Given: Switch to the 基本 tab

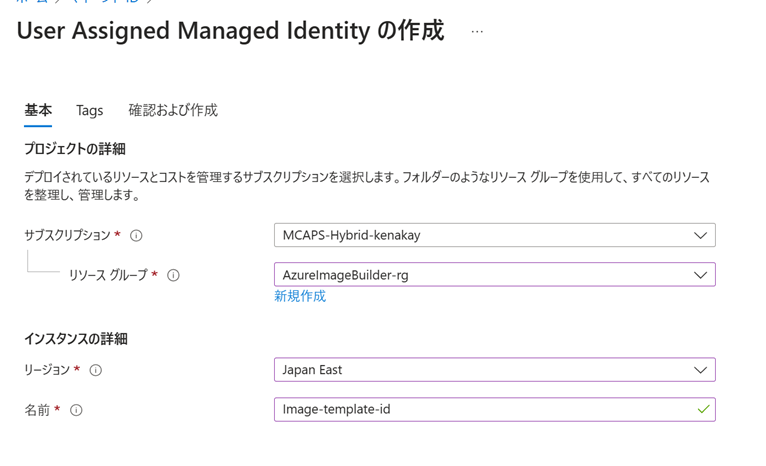Looking at the screenshot, I should click(38, 111).
